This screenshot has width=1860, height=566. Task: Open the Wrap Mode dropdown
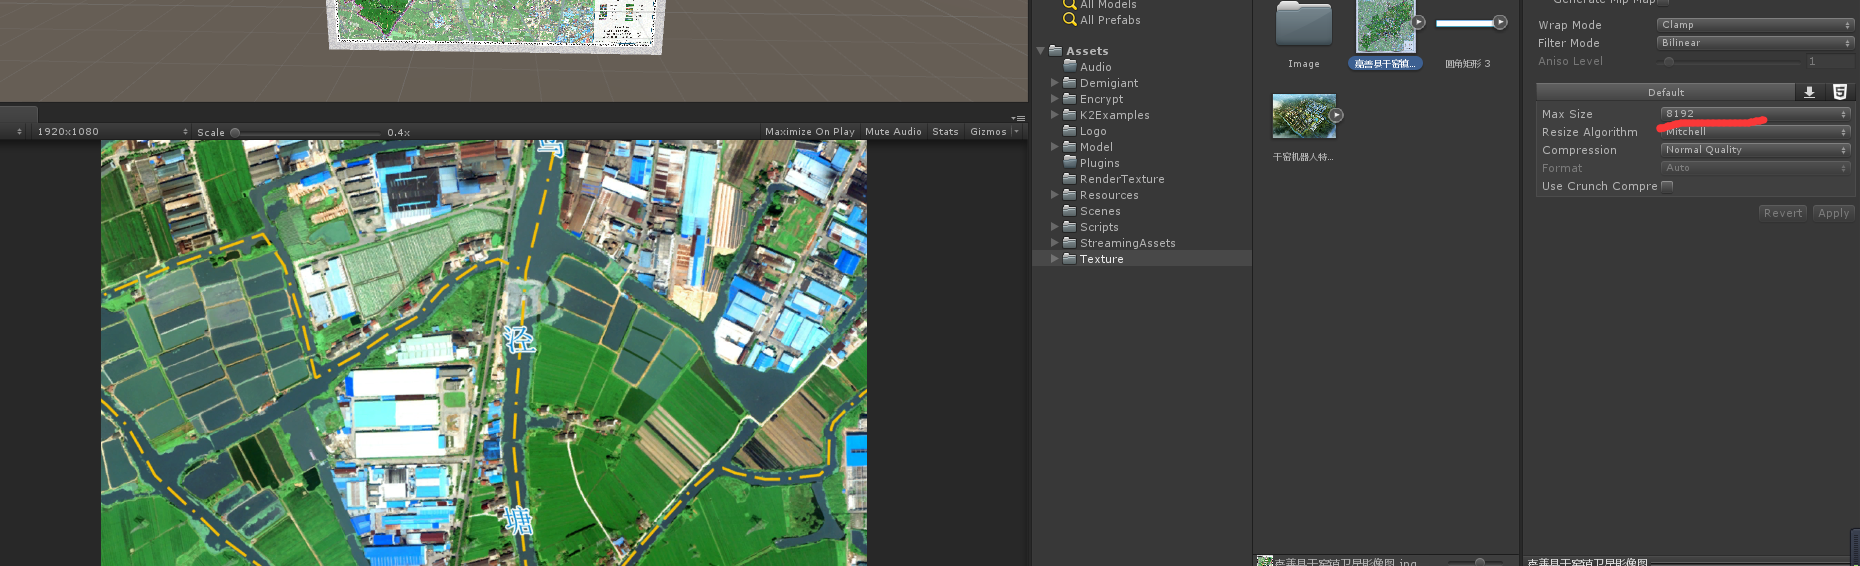click(1755, 25)
